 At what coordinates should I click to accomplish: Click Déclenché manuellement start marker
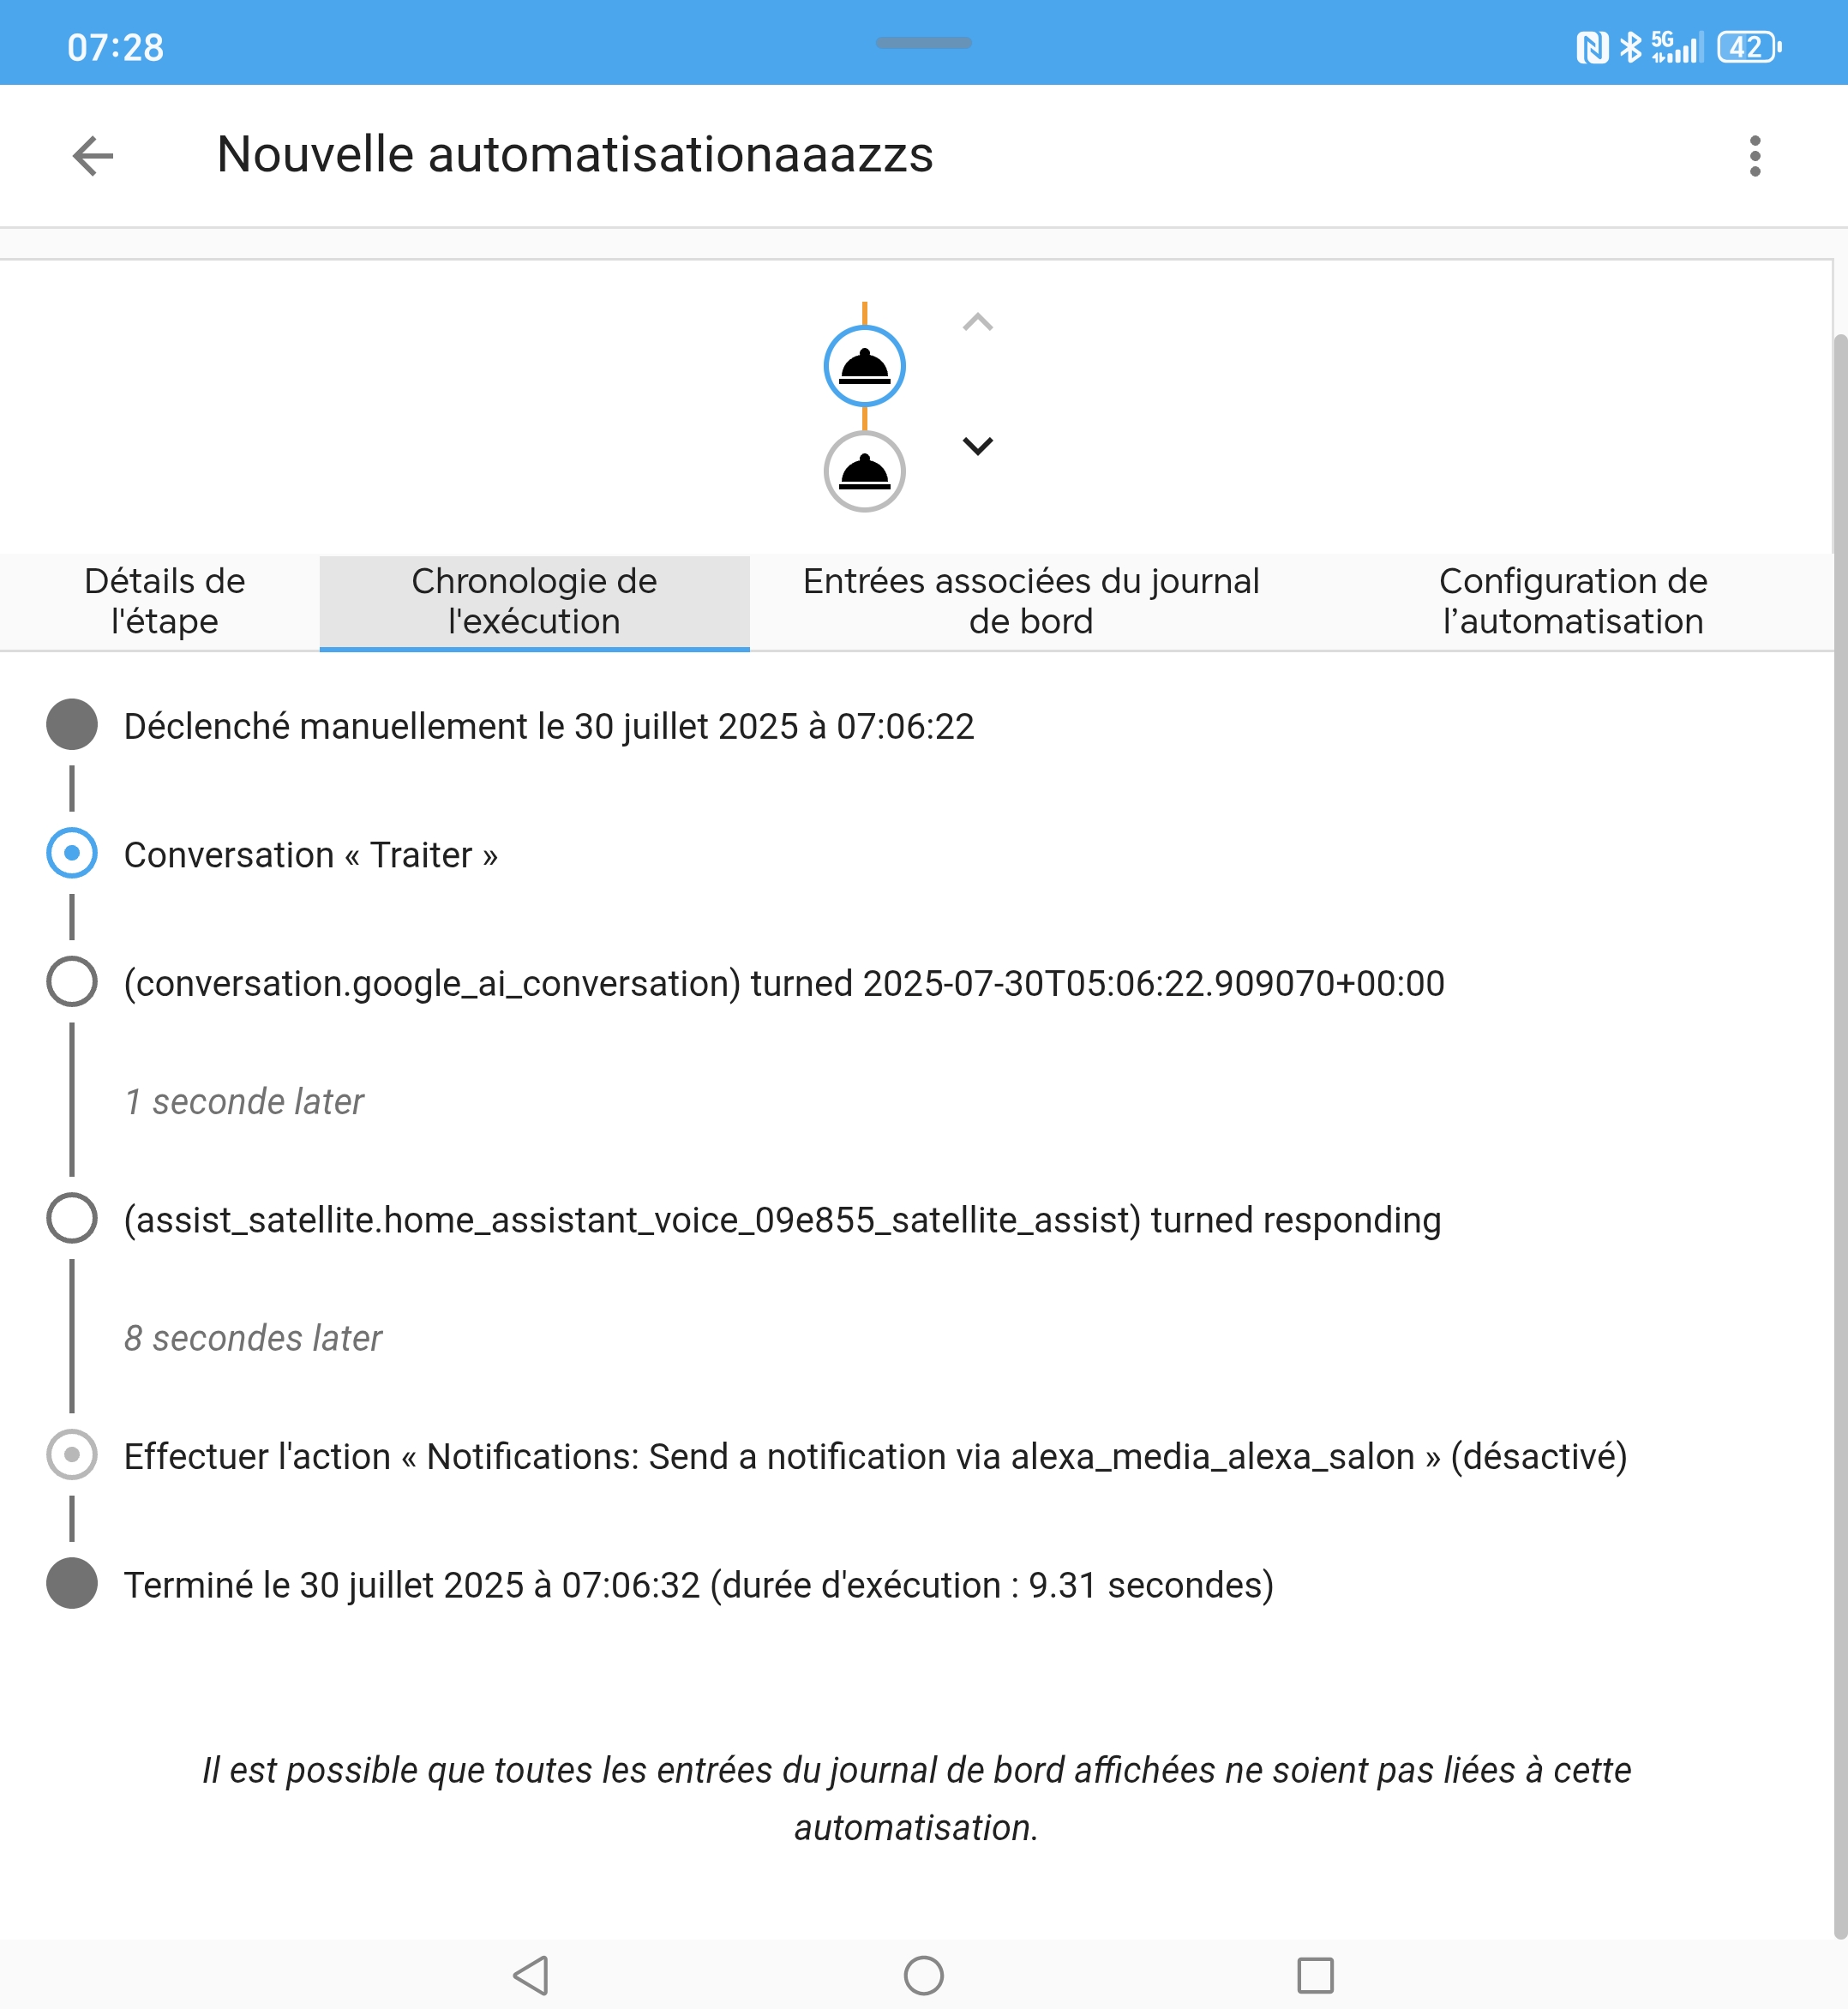tap(72, 725)
